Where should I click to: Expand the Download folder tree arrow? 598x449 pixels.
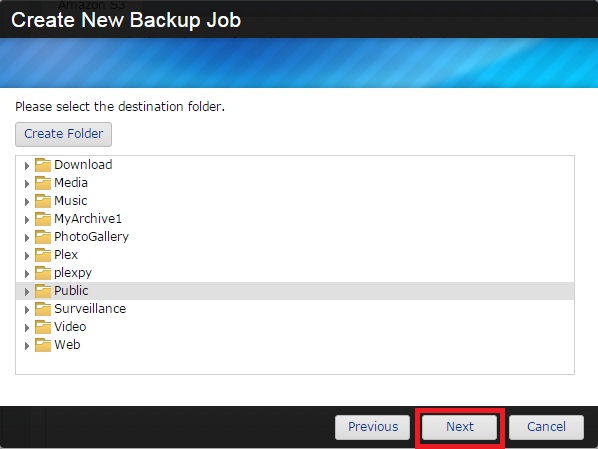(x=27, y=166)
